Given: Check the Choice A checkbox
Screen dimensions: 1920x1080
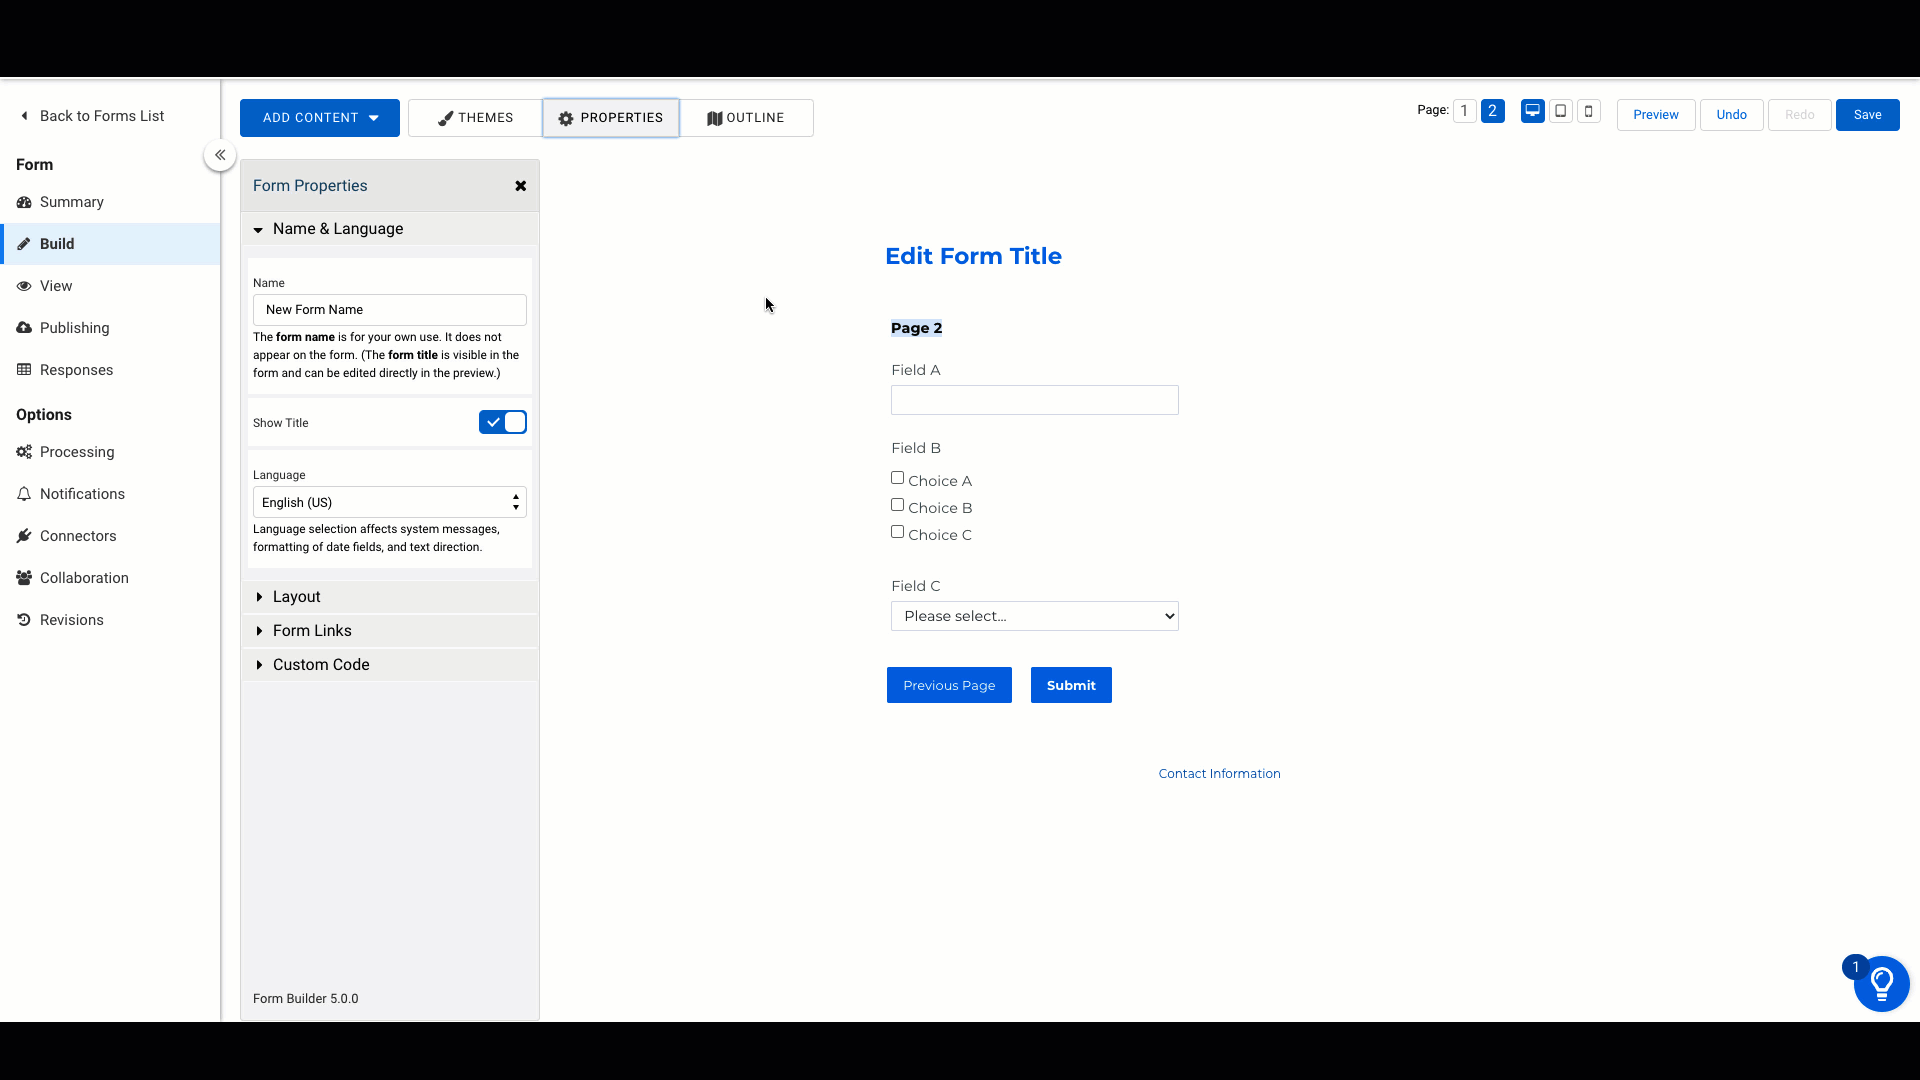Looking at the screenshot, I should coord(897,478).
